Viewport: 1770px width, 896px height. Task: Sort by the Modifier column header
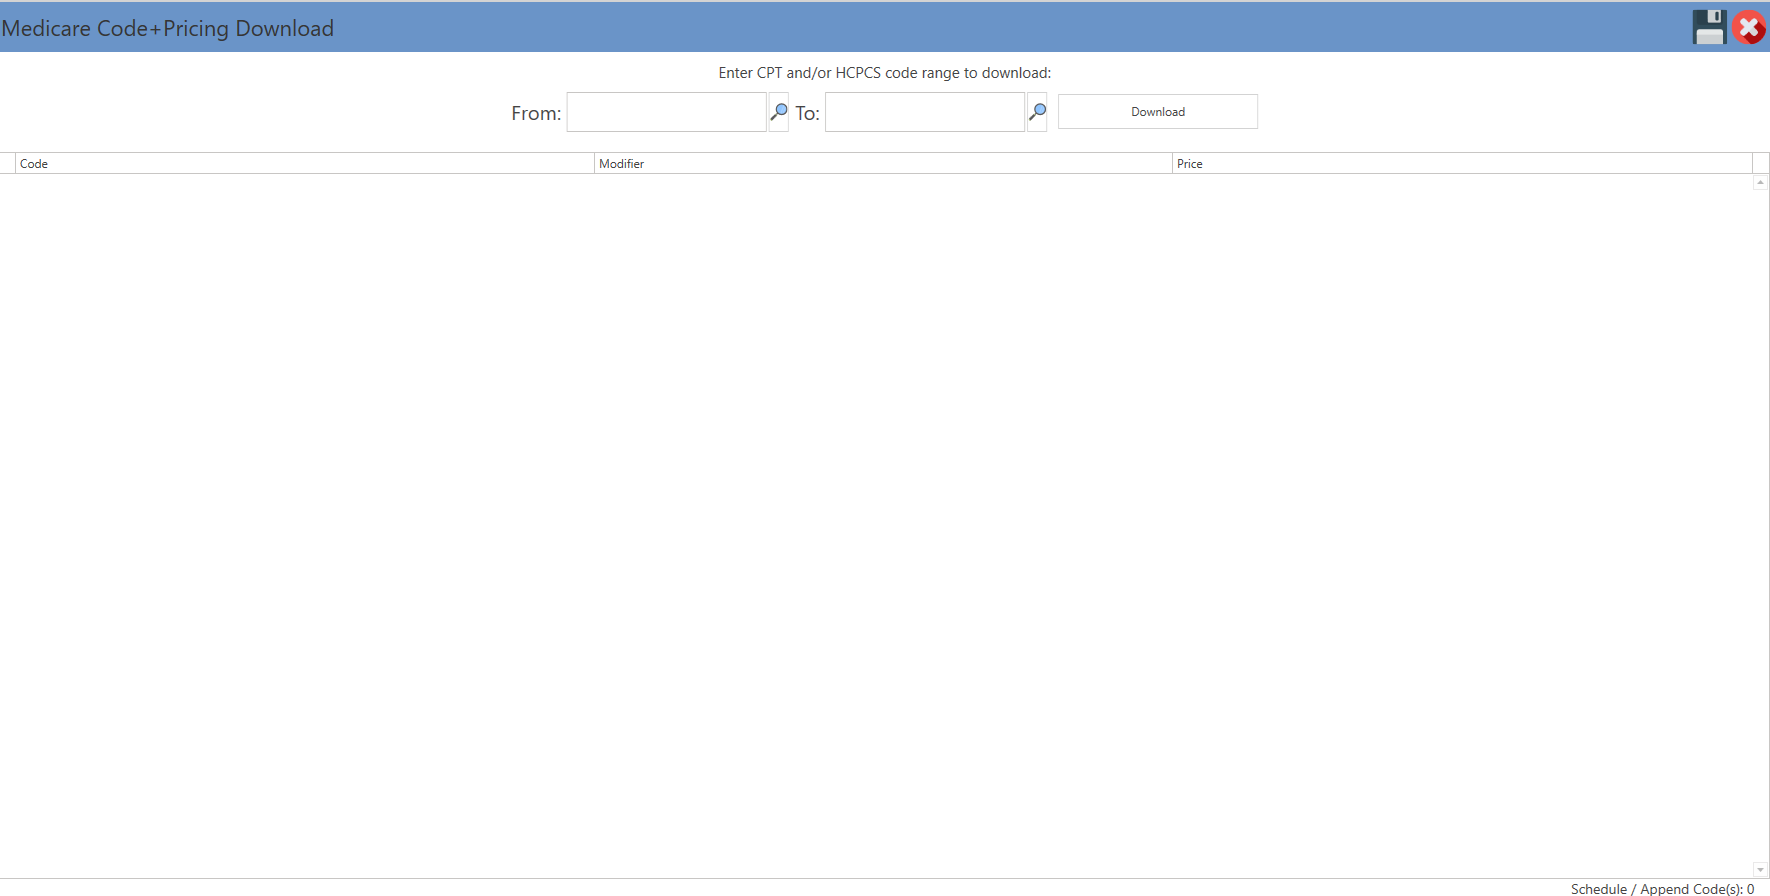pos(883,163)
